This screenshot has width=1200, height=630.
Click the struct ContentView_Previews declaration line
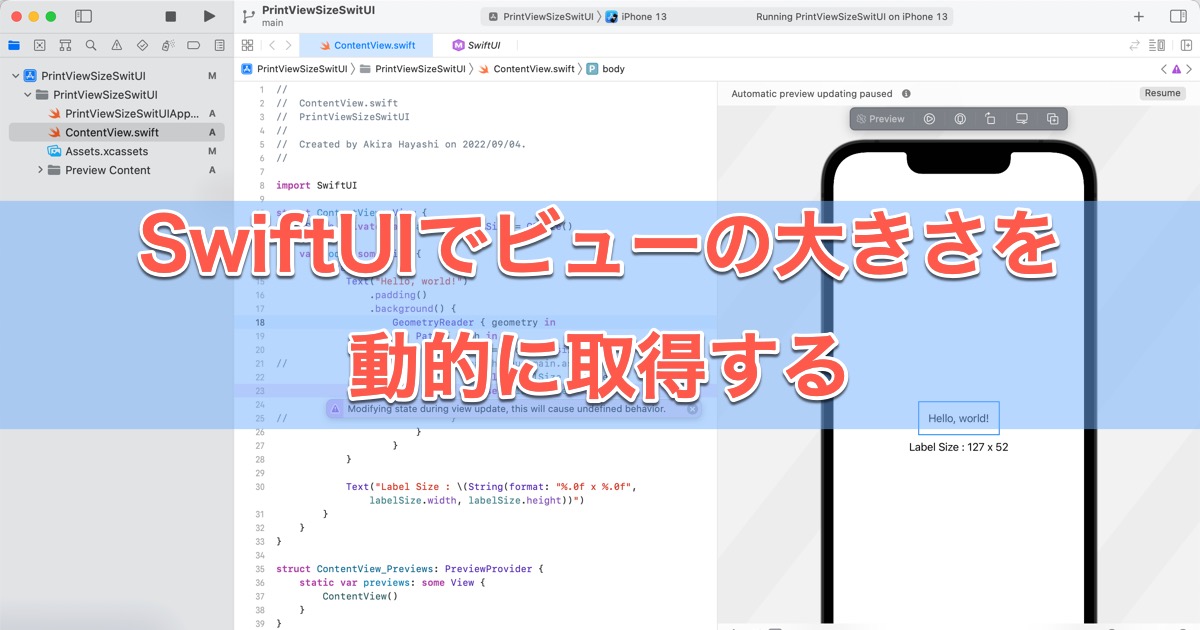click(x=410, y=569)
